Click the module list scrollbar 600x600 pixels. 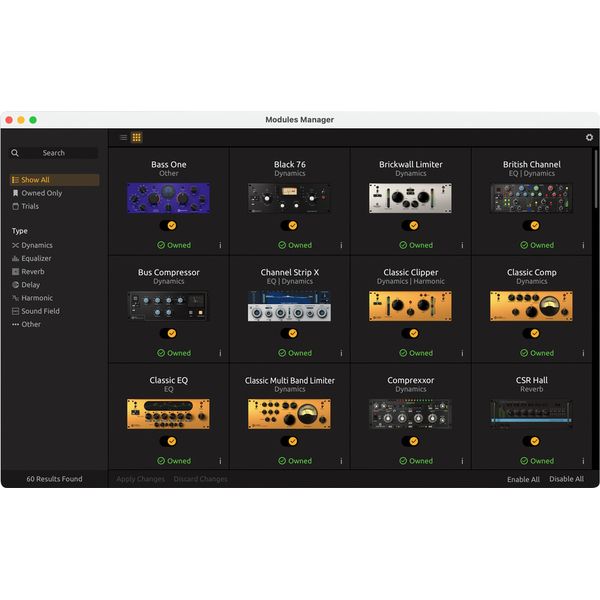(x=595, y=179)
